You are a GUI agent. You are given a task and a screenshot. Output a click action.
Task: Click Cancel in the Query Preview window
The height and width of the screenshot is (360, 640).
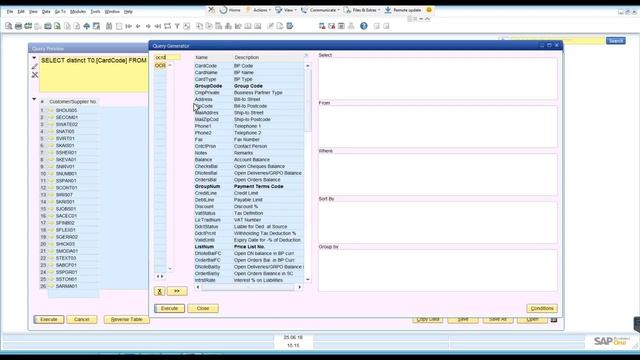coord(82,320)
